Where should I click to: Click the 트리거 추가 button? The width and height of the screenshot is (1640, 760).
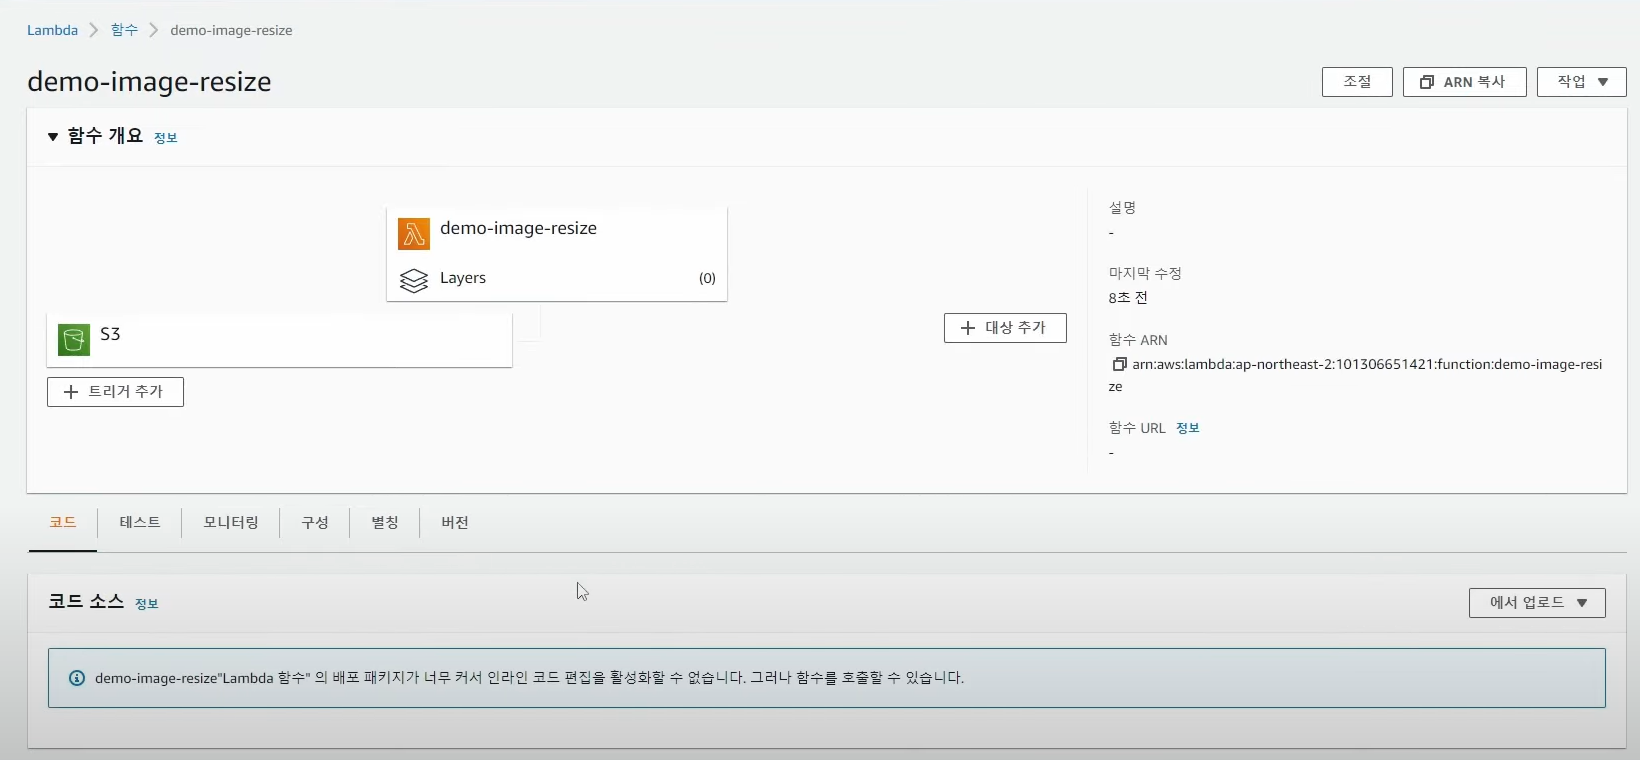click(115, 392)
